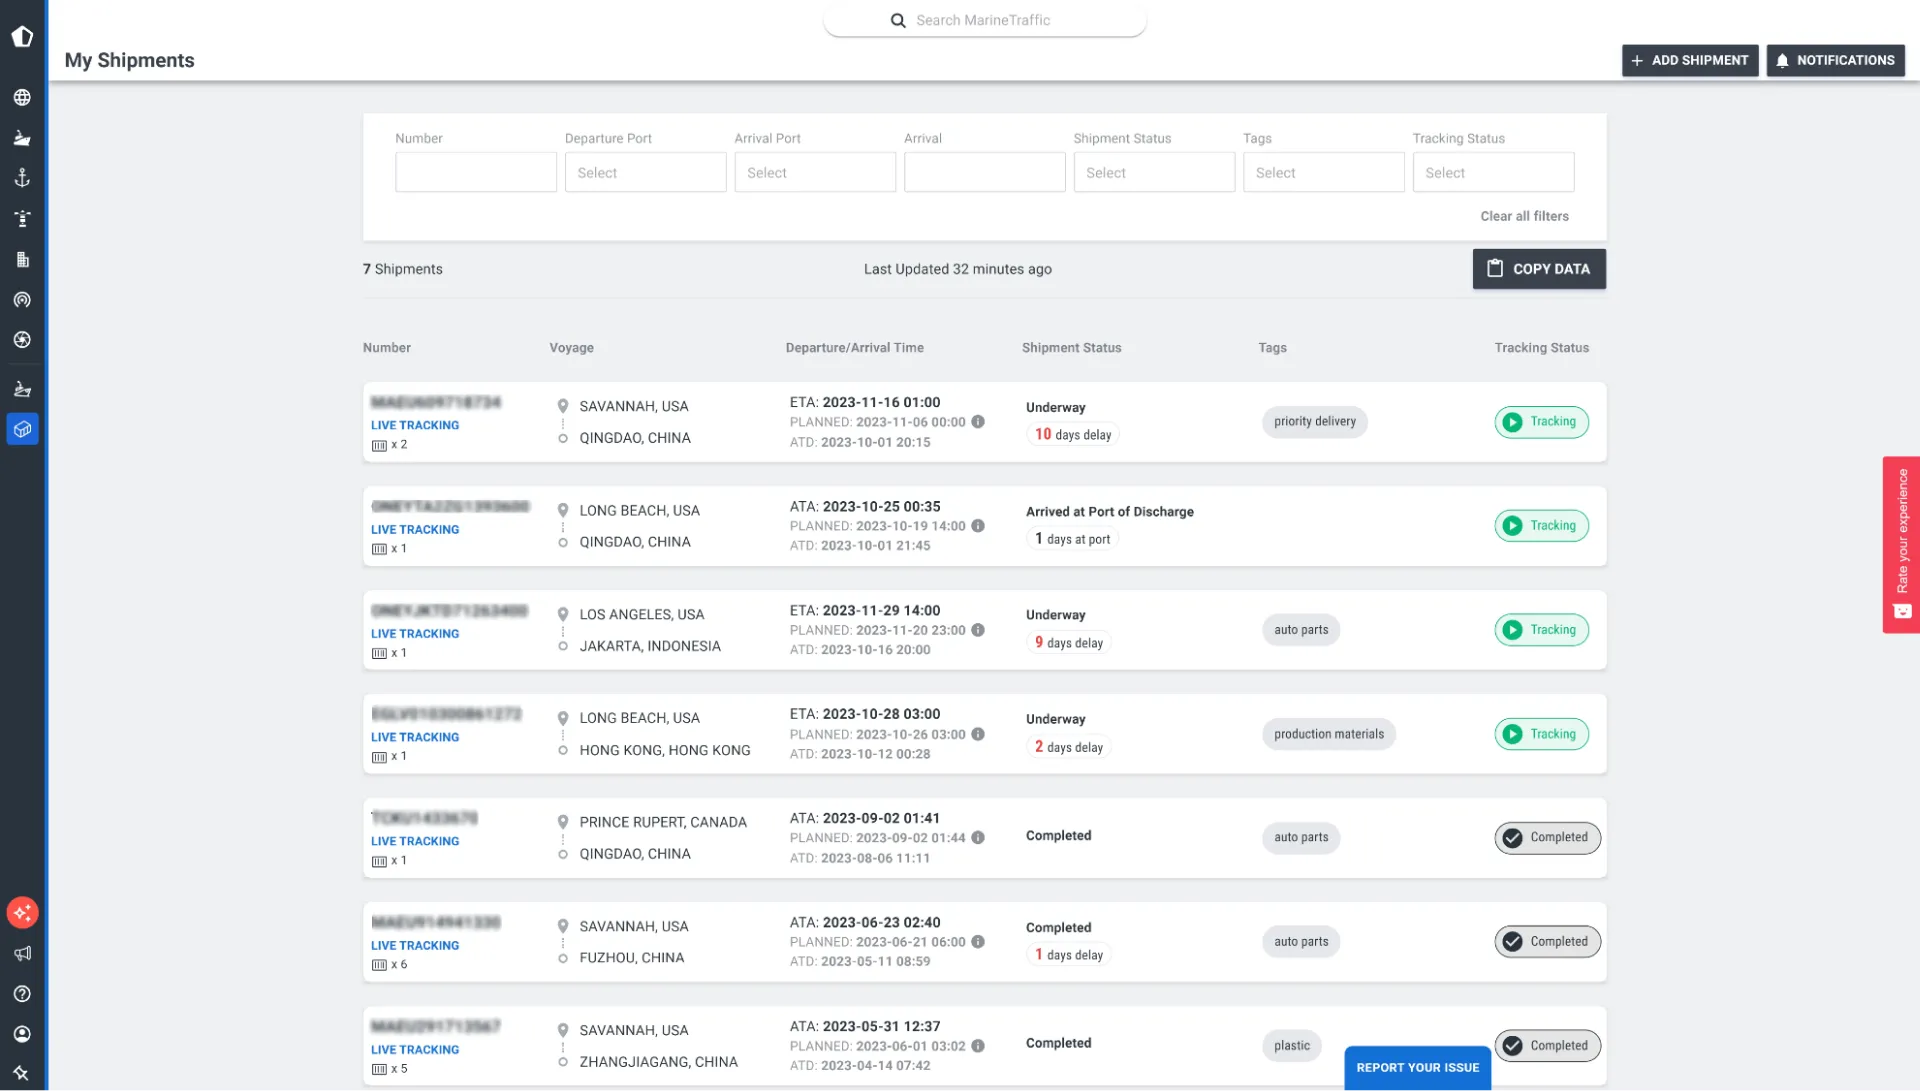Click the highlighted My Shipments cube icon
1920x1091 pixels.
click(x=22, y=429)
